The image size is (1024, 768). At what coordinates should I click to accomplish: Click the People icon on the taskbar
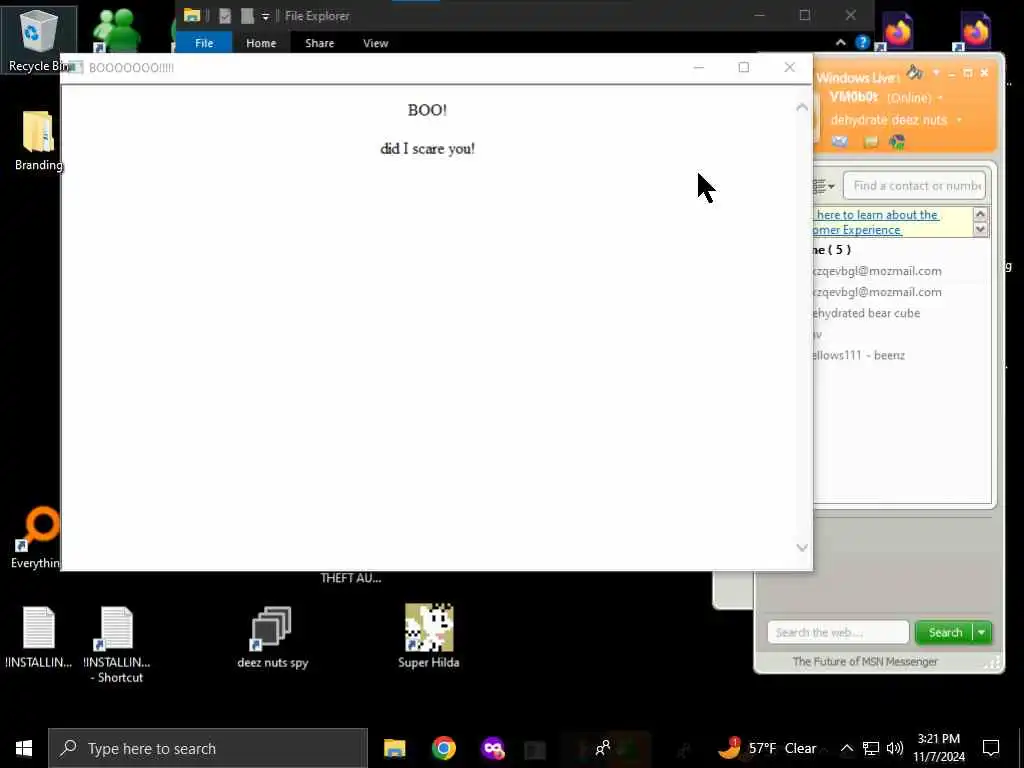[603, 748]
